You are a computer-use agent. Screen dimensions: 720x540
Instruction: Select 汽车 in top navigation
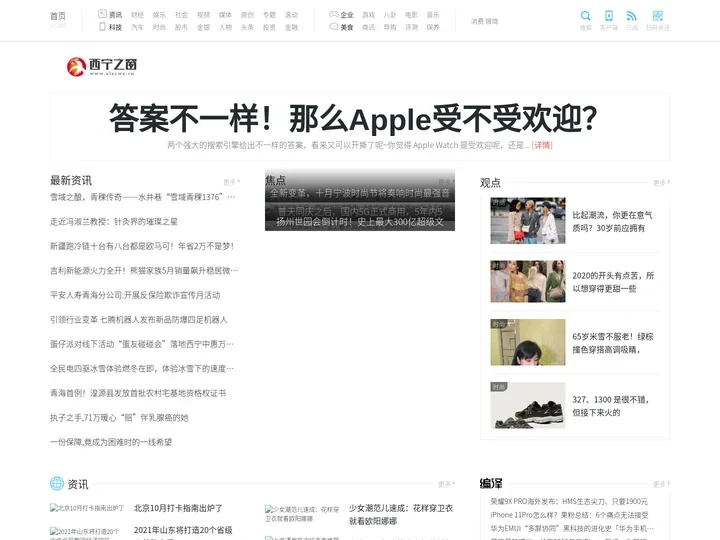coord(137,28)
